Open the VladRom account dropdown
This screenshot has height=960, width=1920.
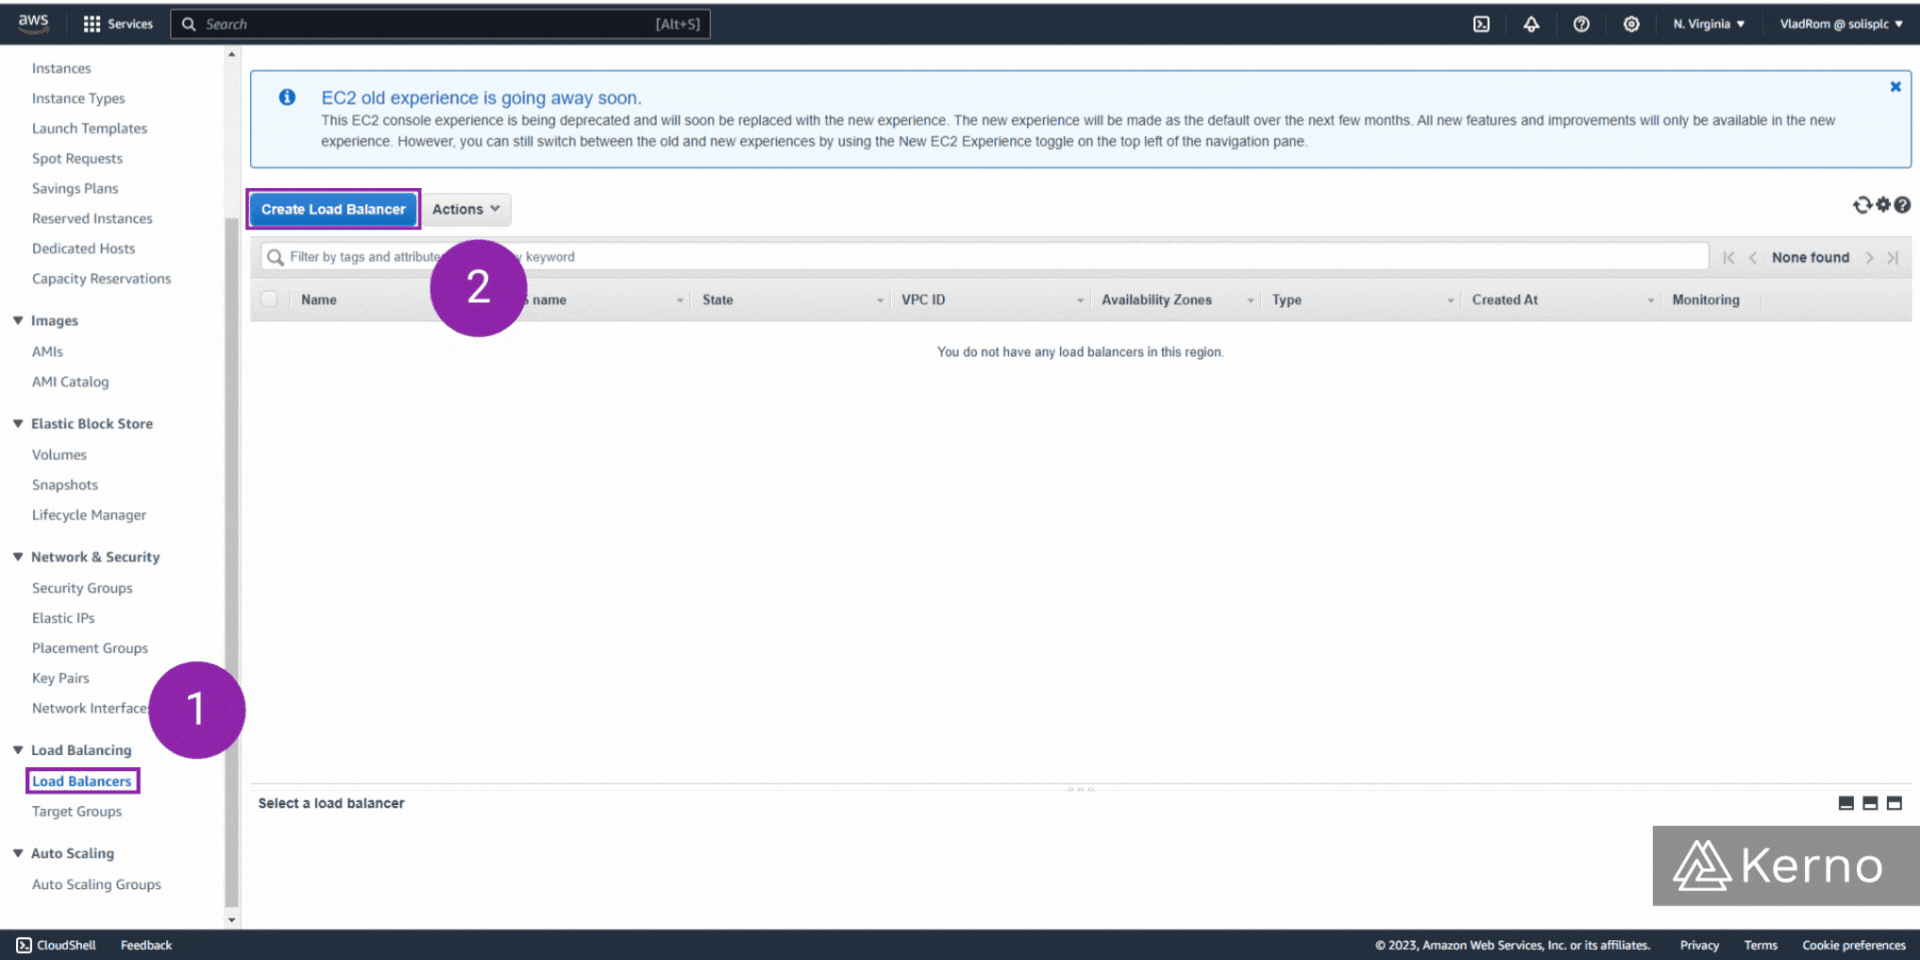coord(1841,24)
